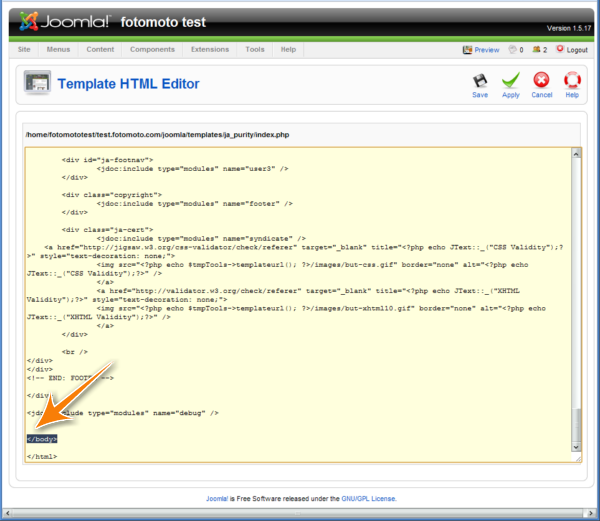
Task: Click the Template HTML Editor page icon
Action: tap(37, 82)
